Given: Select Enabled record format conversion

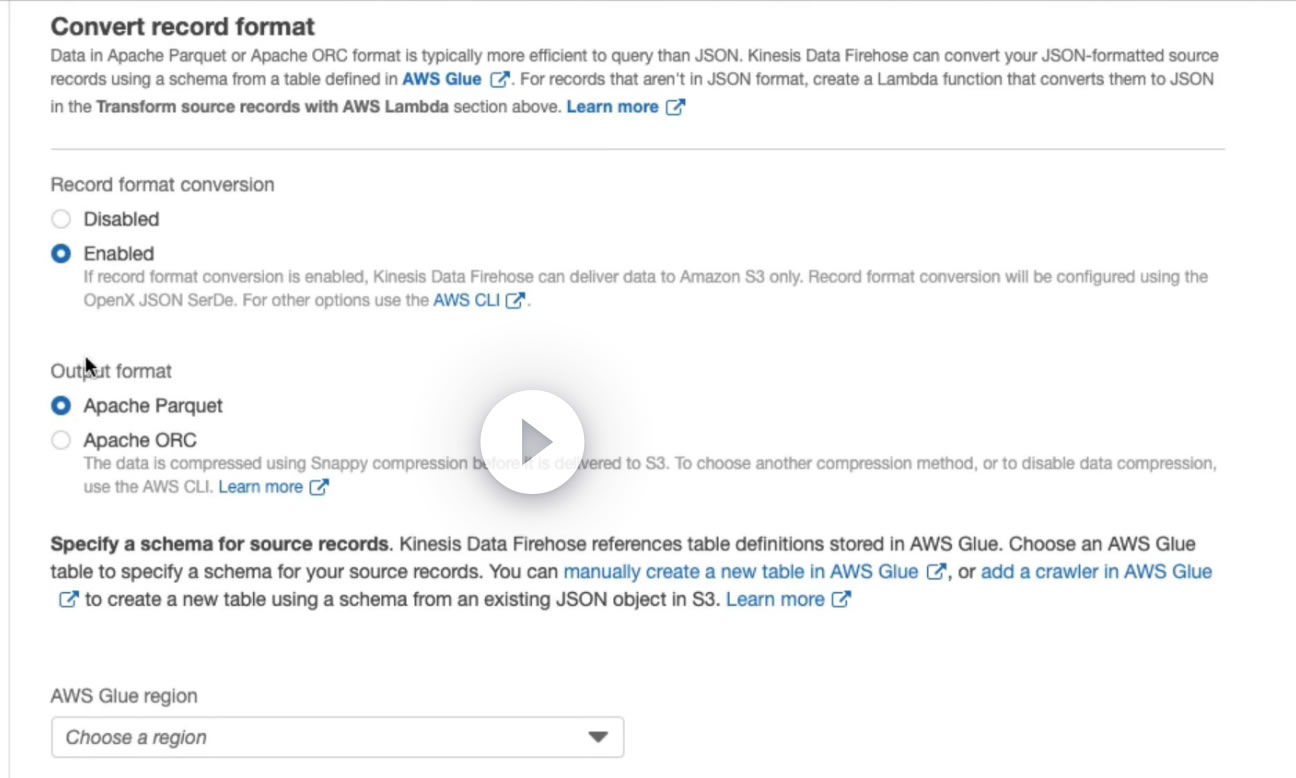Looking at the screenshot, I should click(62, 254).
